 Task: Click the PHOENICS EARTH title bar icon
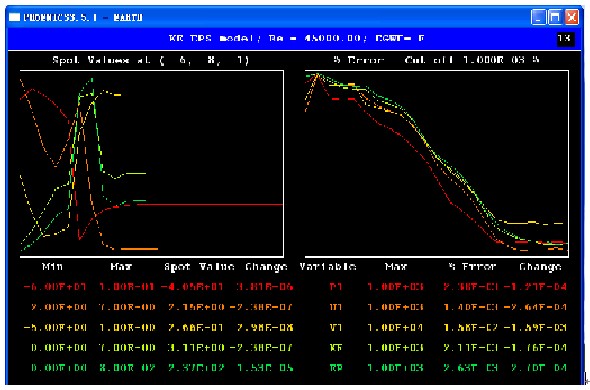click(14, 17)
